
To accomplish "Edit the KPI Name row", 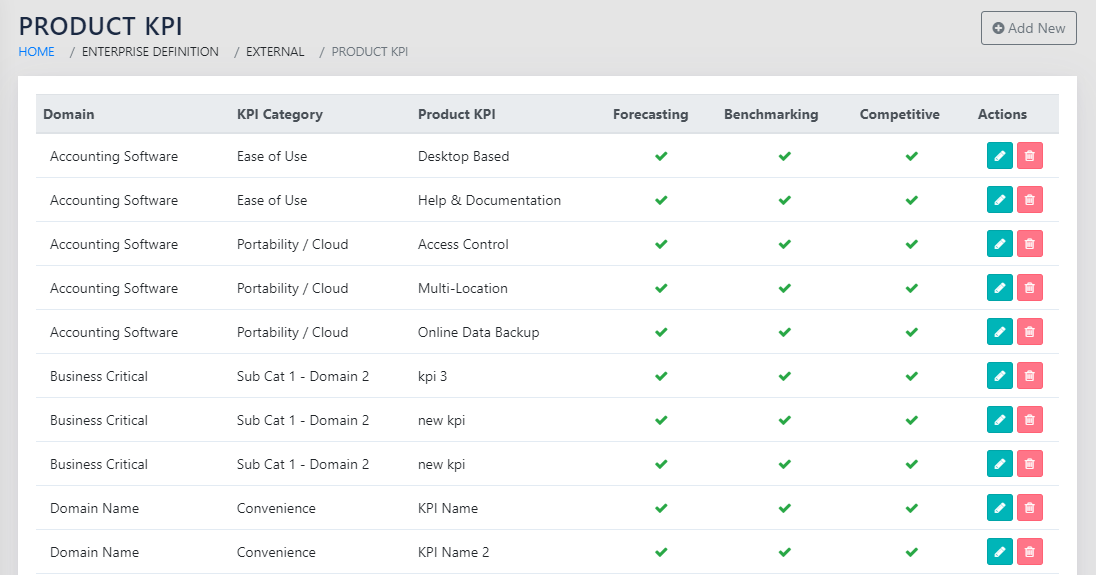I will 999,508.
